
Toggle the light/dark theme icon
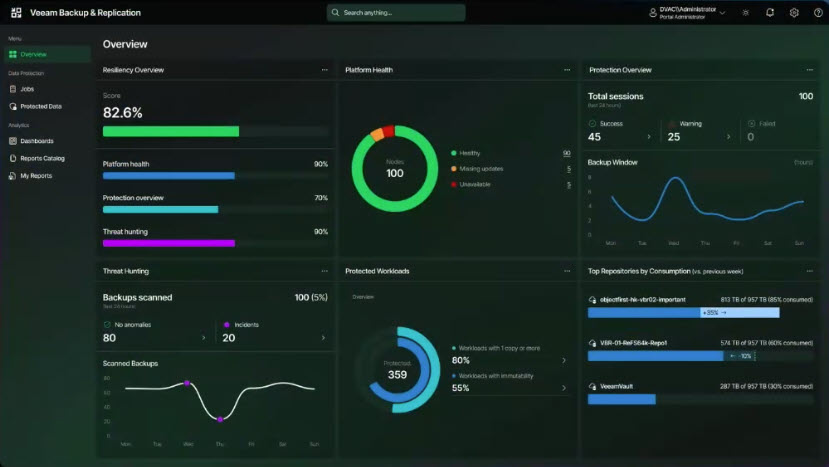point(745,13)
